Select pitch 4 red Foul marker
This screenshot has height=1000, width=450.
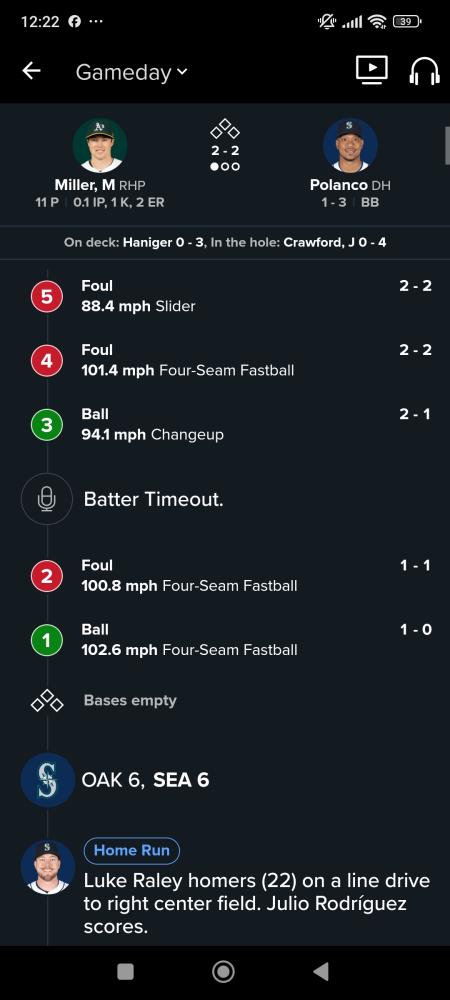coord(47,361)
